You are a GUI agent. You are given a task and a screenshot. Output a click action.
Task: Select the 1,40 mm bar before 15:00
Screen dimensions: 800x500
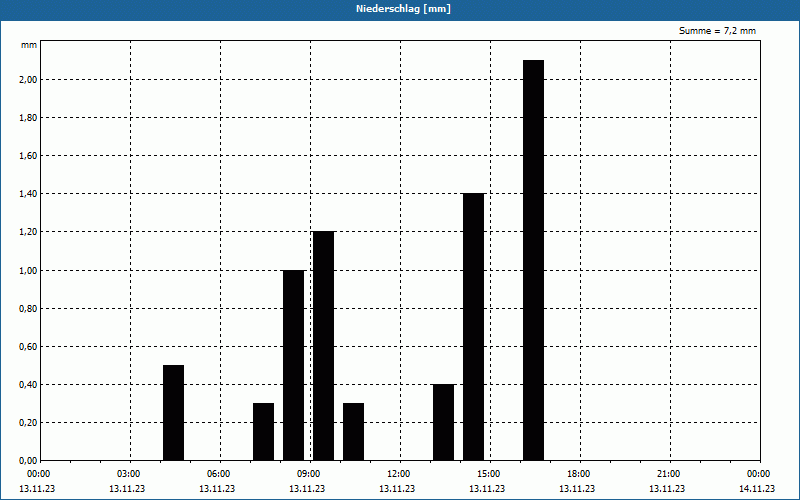(473, 327)
